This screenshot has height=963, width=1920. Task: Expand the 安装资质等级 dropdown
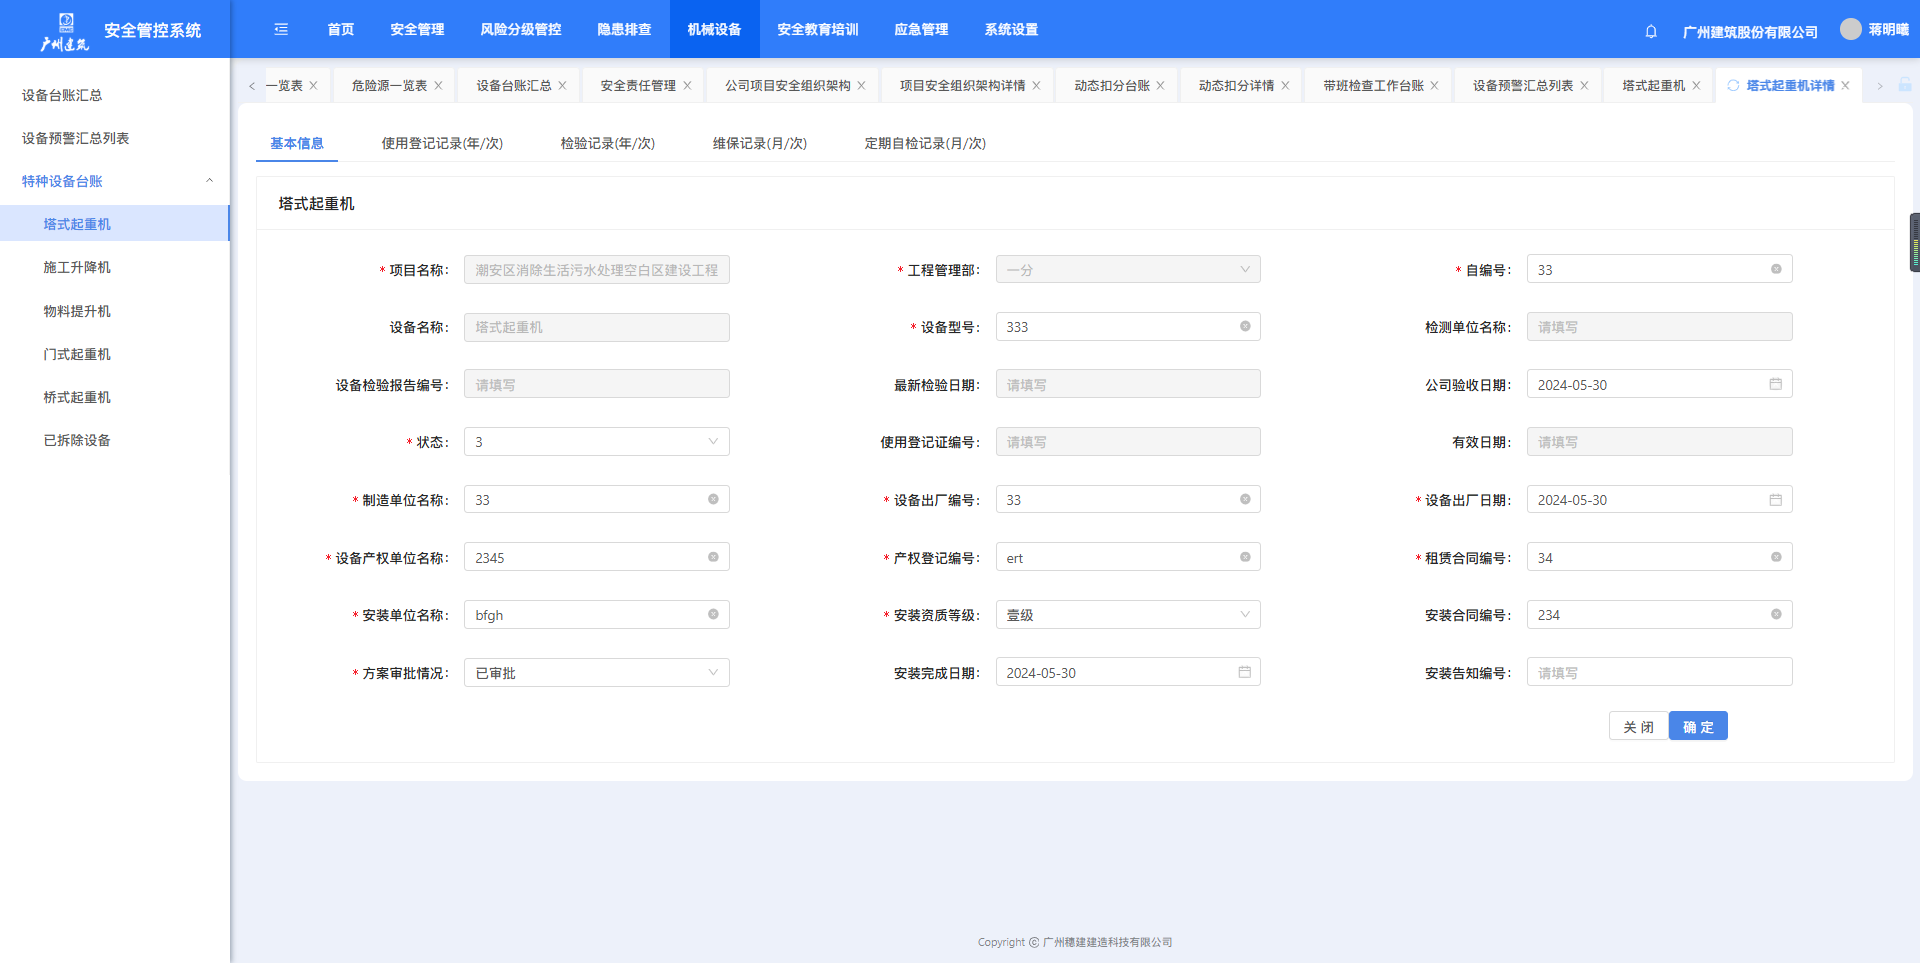click(x=1128, y=615)
